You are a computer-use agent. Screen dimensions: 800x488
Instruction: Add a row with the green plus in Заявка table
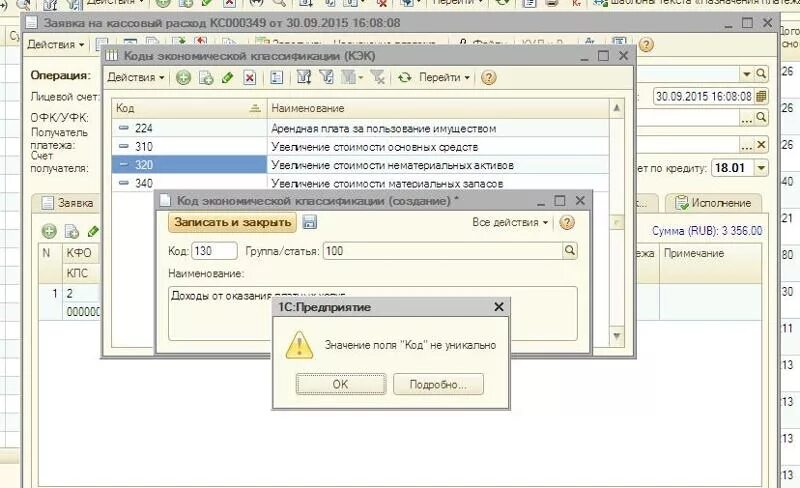pos(49,232)
